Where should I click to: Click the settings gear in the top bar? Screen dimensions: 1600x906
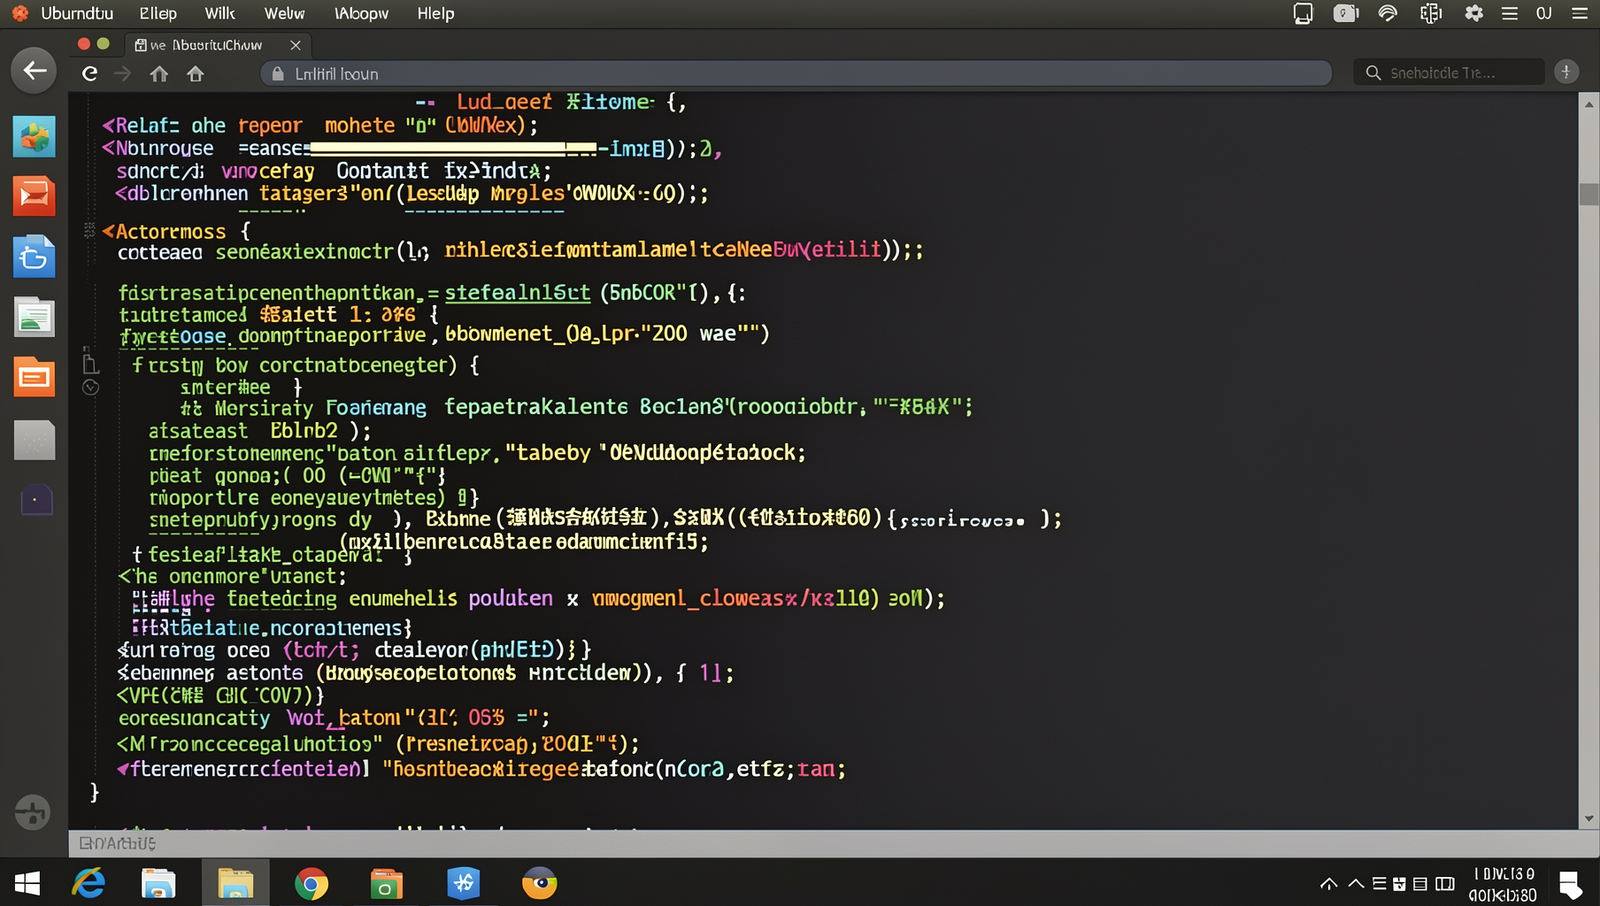1474,13
